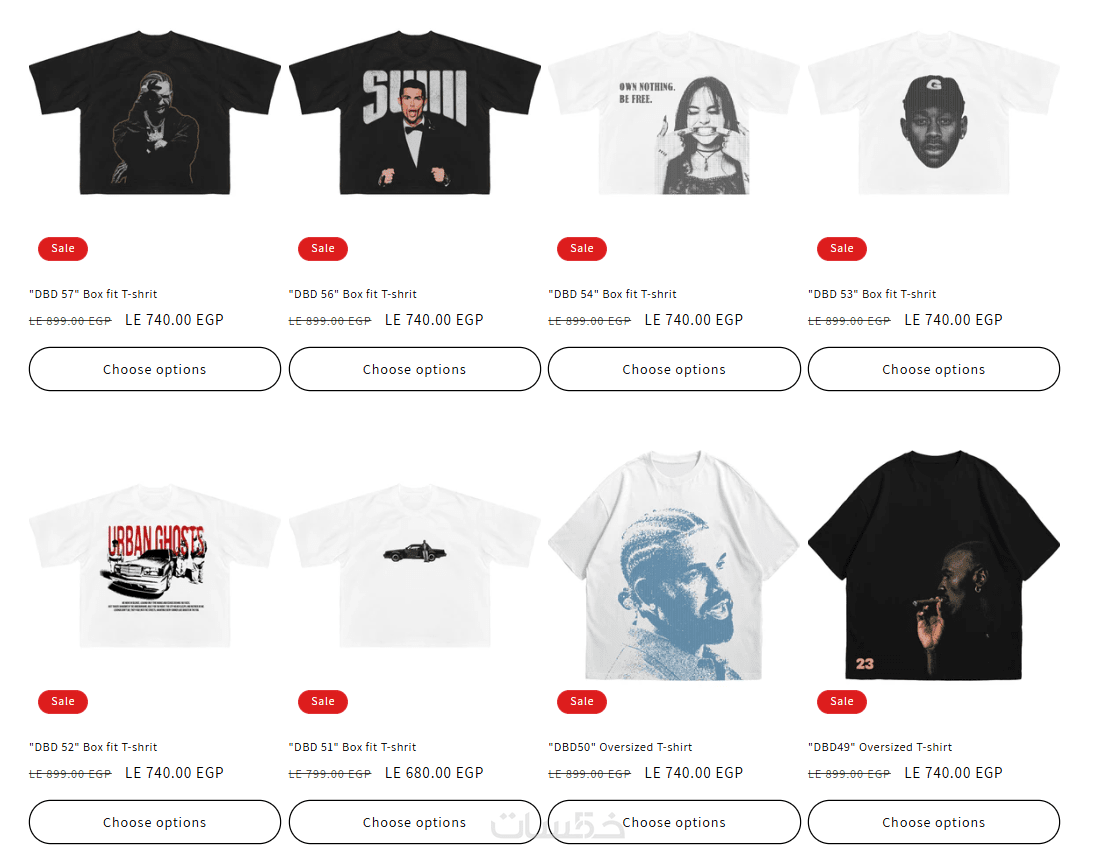Viewport: 1116px width, 856px height.
Task: Choose options for DBD 53 T-shirt
Action: 934,369
